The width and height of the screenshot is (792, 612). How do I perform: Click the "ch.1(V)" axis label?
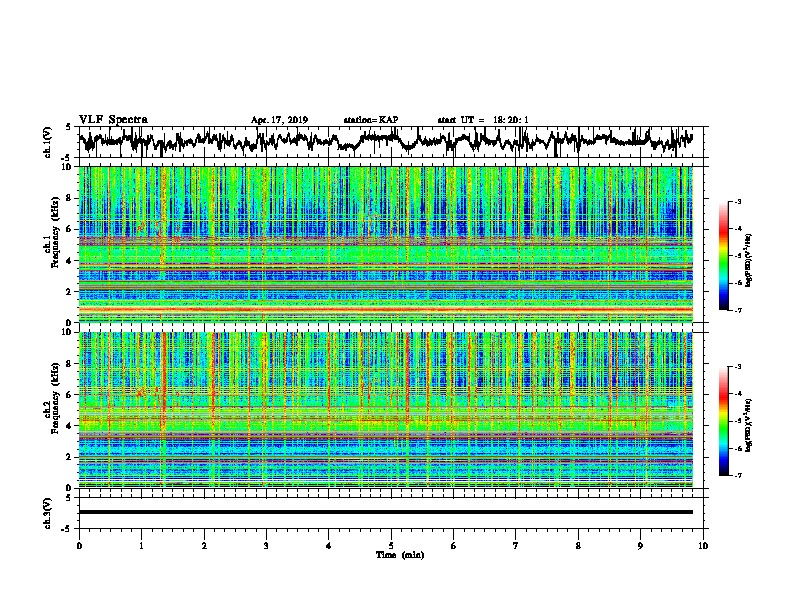[48, 142]
